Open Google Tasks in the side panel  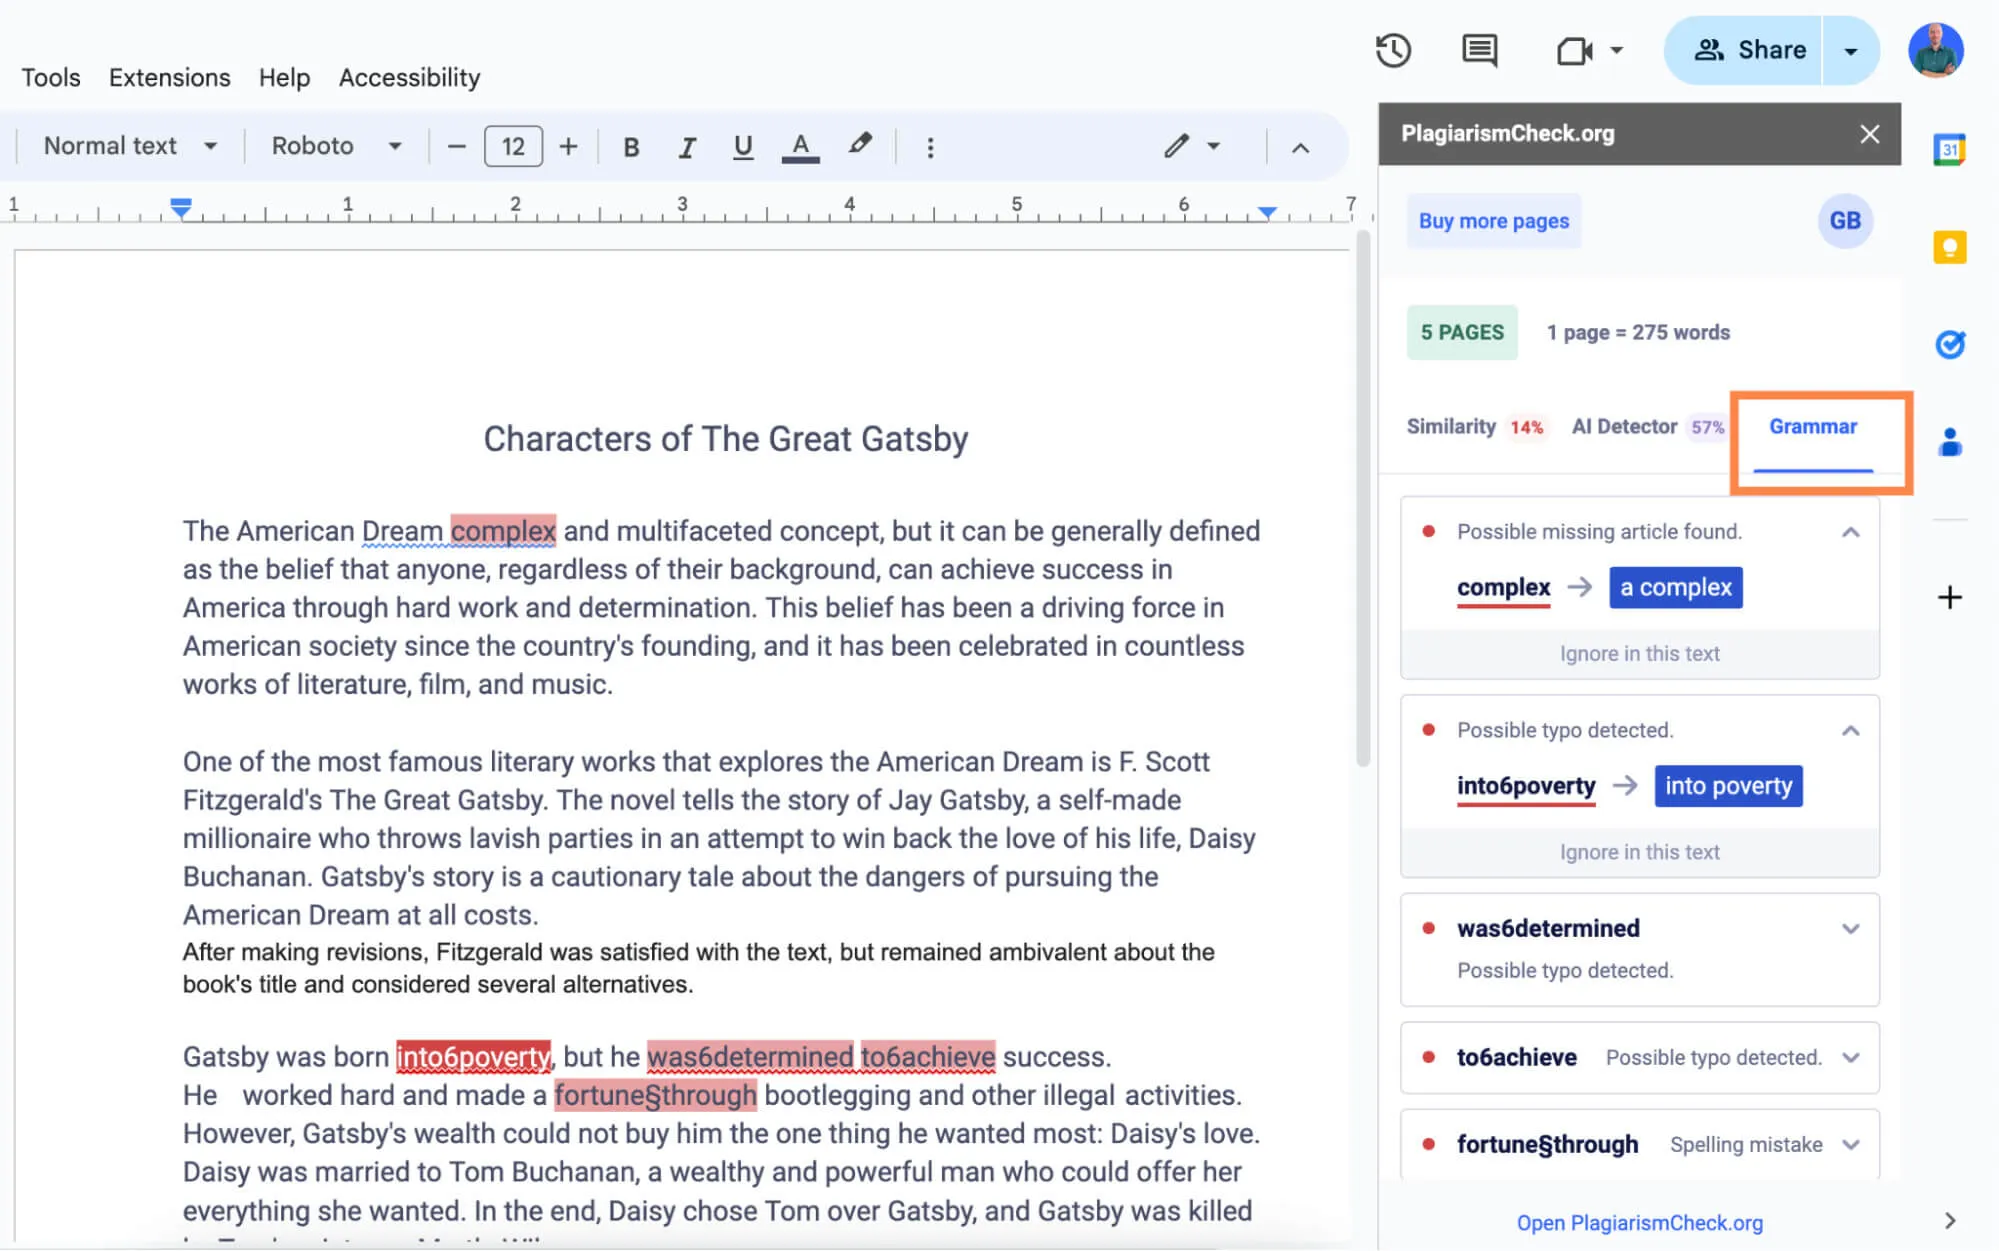1949,344
